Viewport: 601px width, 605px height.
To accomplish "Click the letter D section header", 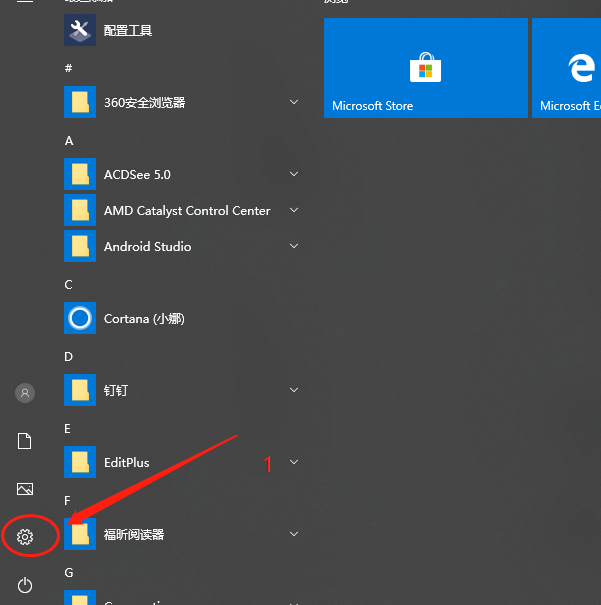I will click(x=68, y=357).
